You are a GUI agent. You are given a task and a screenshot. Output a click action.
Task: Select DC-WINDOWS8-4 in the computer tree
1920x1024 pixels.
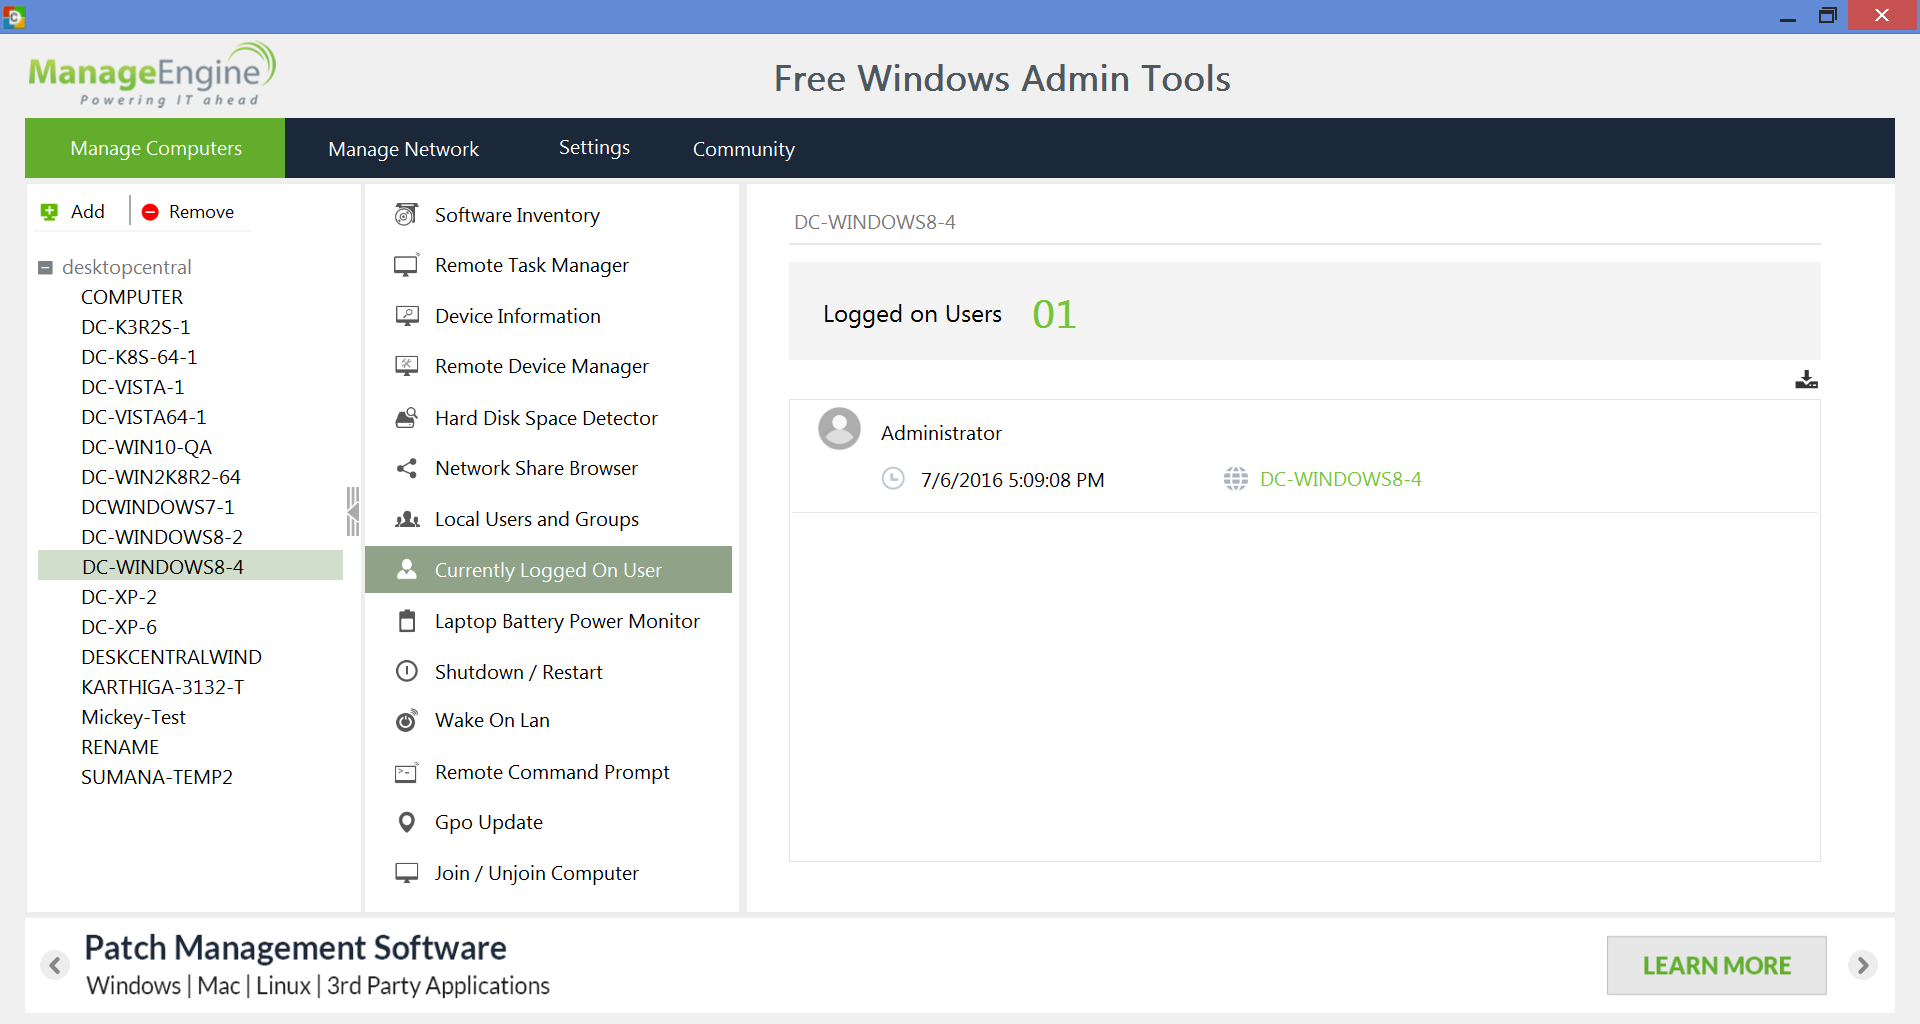[190, 566]
